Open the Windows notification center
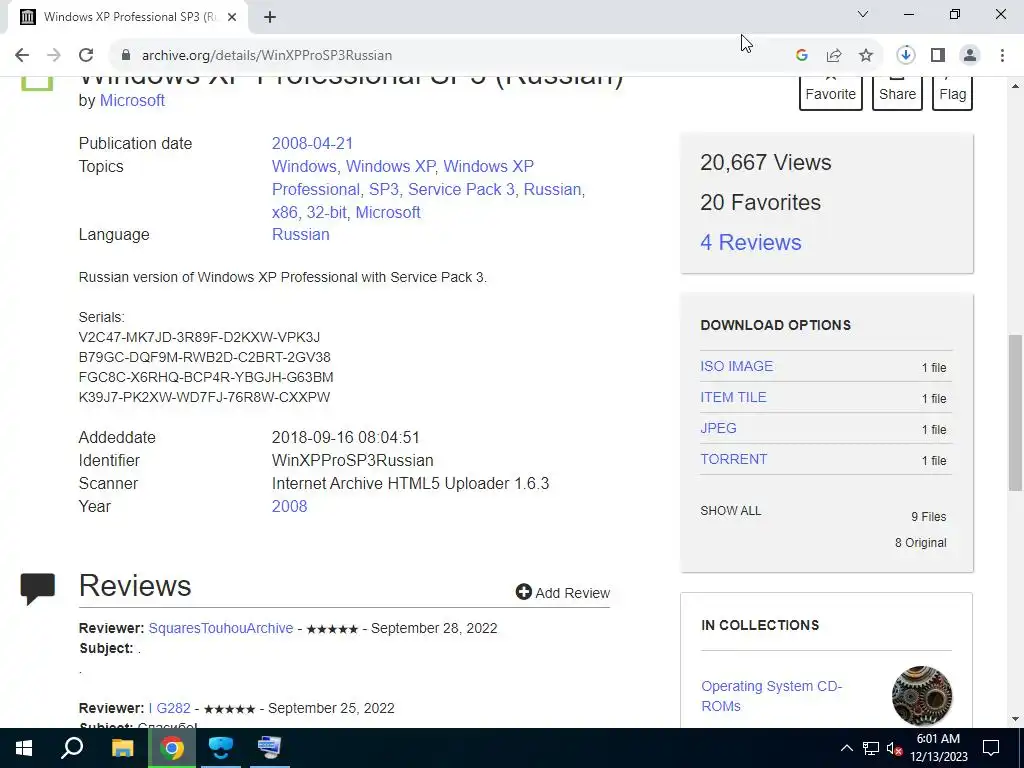1024x768 pixels. (x=991, y=748)
